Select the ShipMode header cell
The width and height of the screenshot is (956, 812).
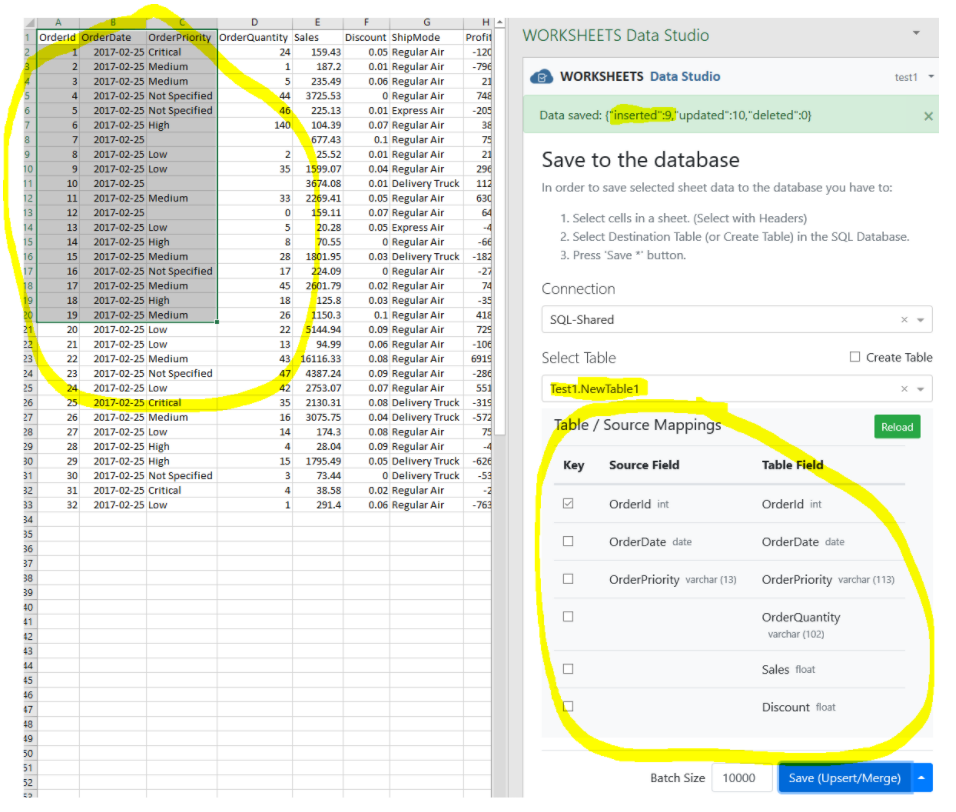click(426, 37)
